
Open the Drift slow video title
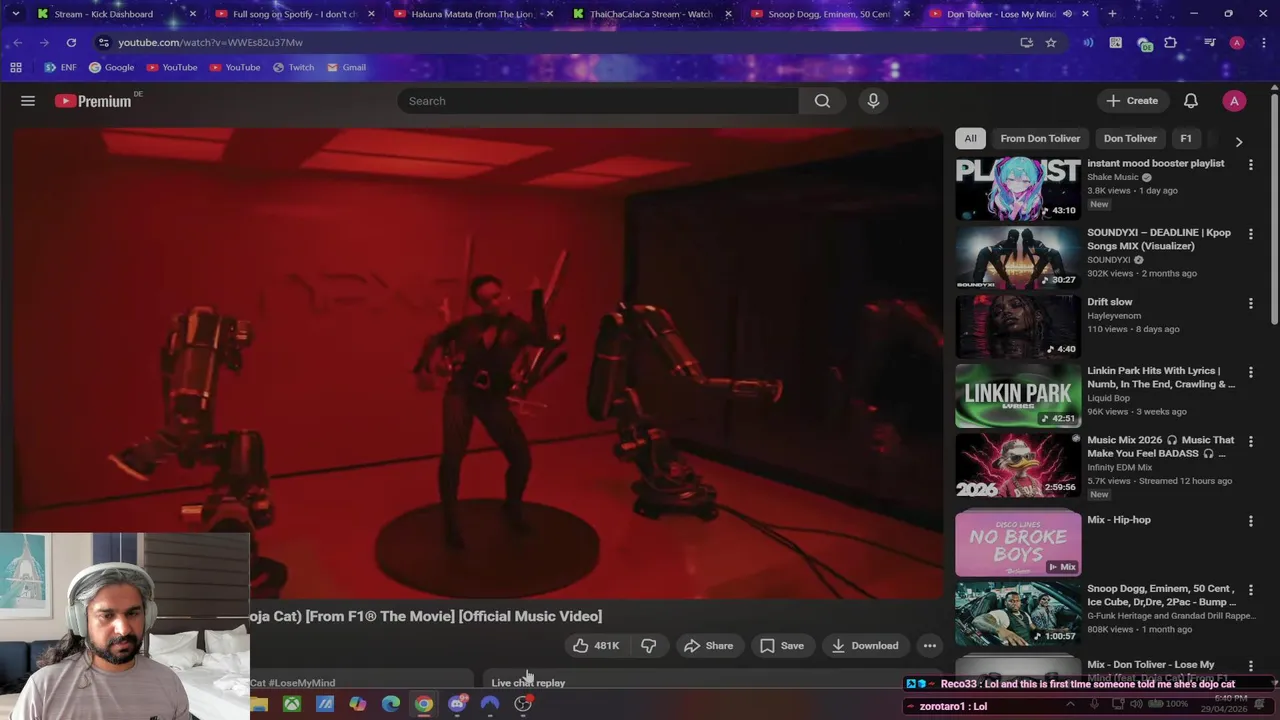(1110, 302)
